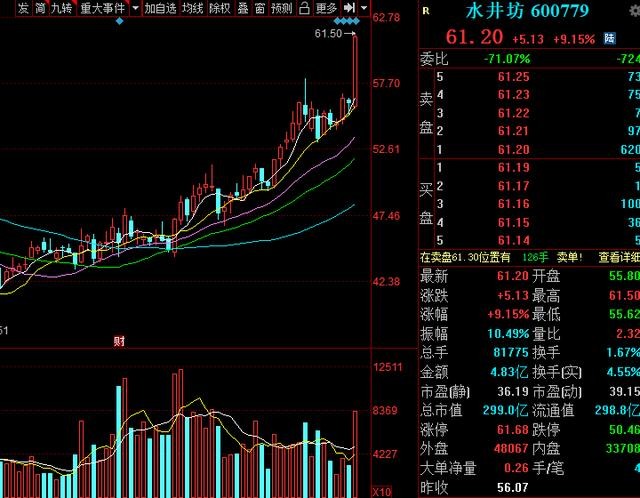Image resolution: width=640 pixels, height=498 pixels.
Task: Toggle 除权 ex-rights adjustment
Action: point(219,8)
